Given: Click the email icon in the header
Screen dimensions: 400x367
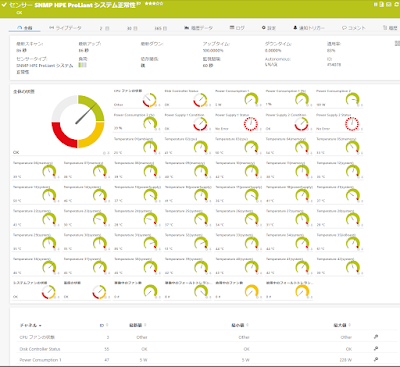Looking at the screenshot, I should click(388, 4).
